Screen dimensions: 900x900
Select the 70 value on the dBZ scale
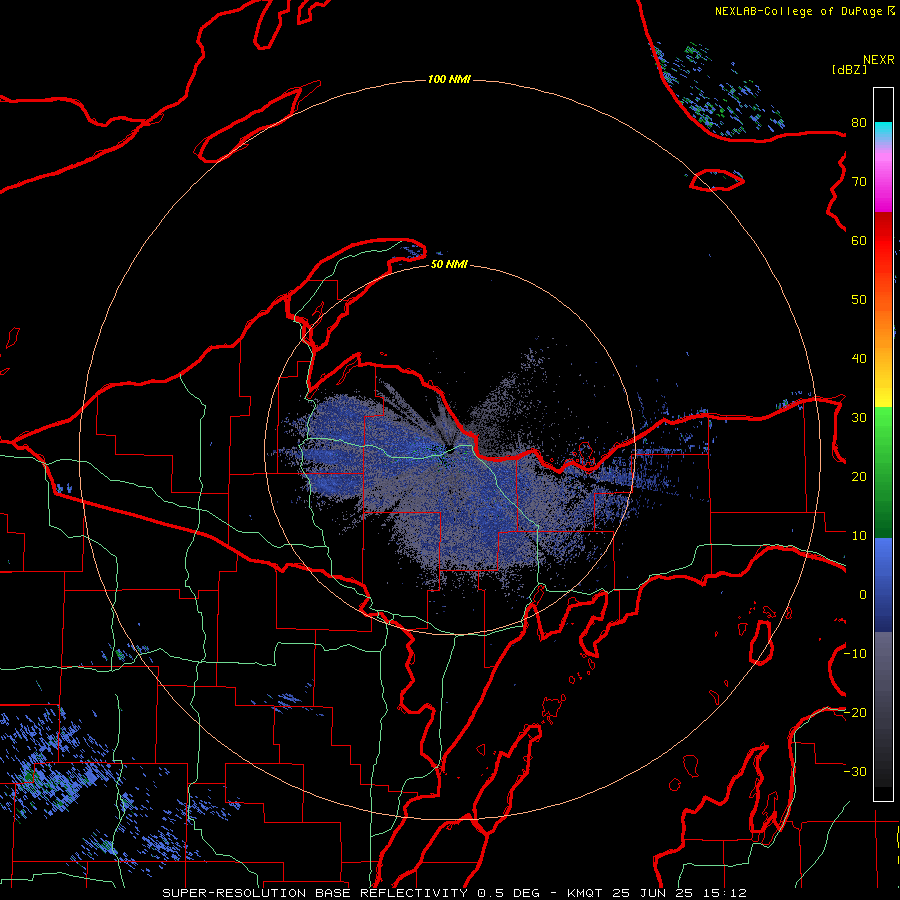[859, 181]
